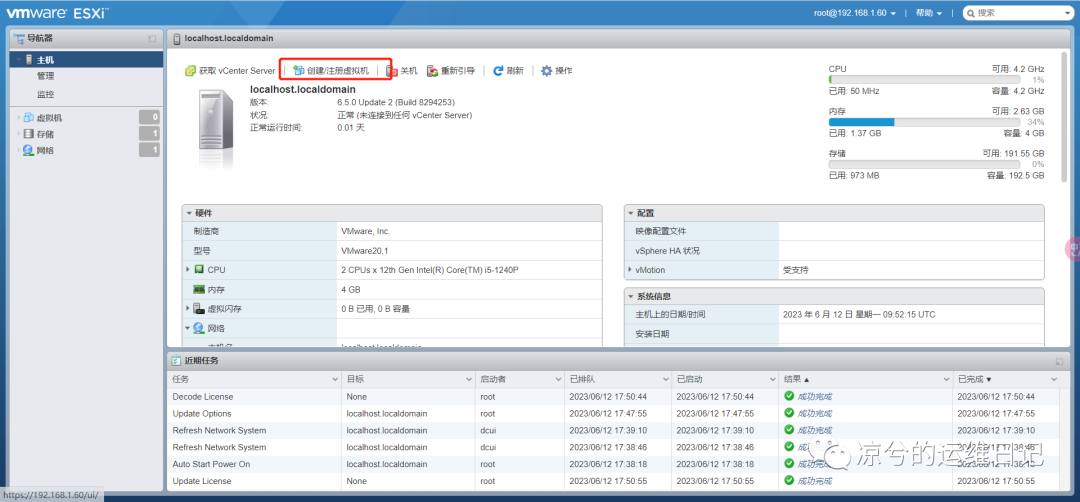This screenshot has height=502, width=1080.
Task: Click the Recent tasks panel icon
Action: [176, 361]
